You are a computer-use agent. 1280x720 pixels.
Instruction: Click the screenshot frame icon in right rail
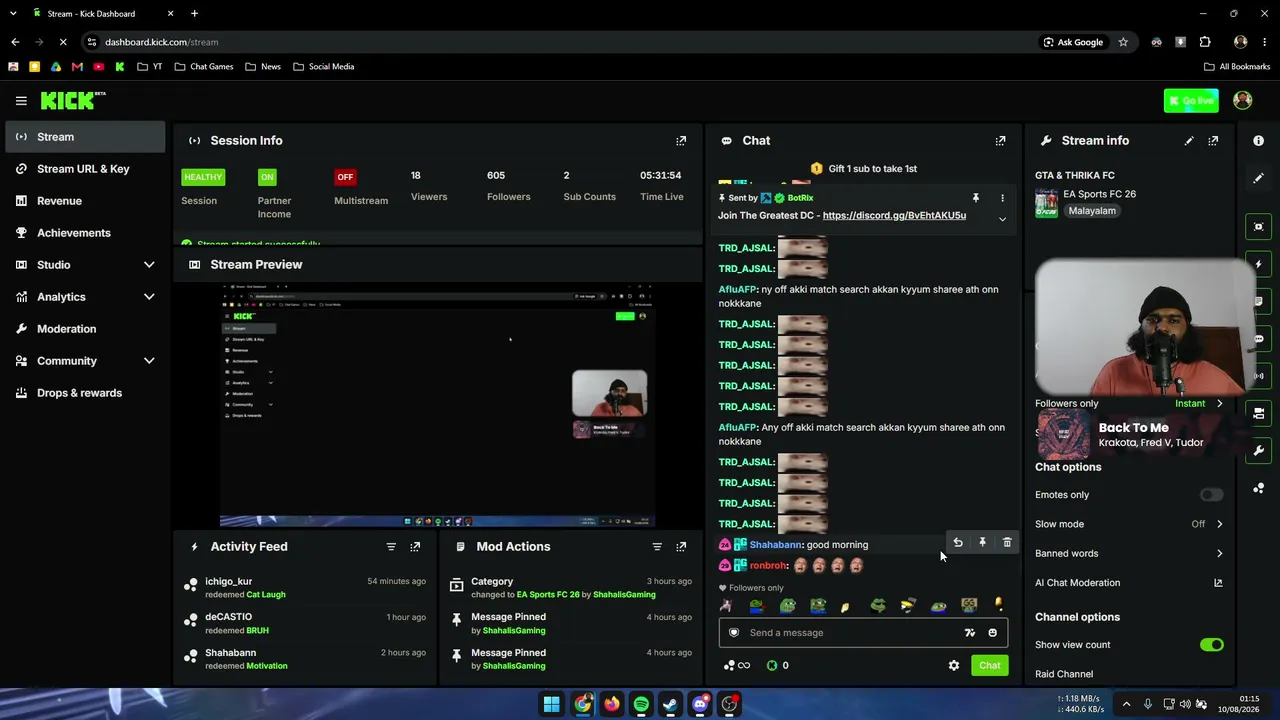coord(1258,227)
